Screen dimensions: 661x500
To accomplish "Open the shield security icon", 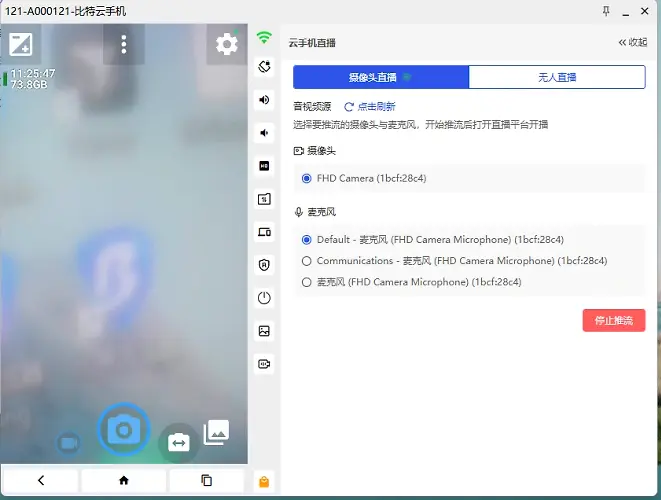I will point(264,265).
